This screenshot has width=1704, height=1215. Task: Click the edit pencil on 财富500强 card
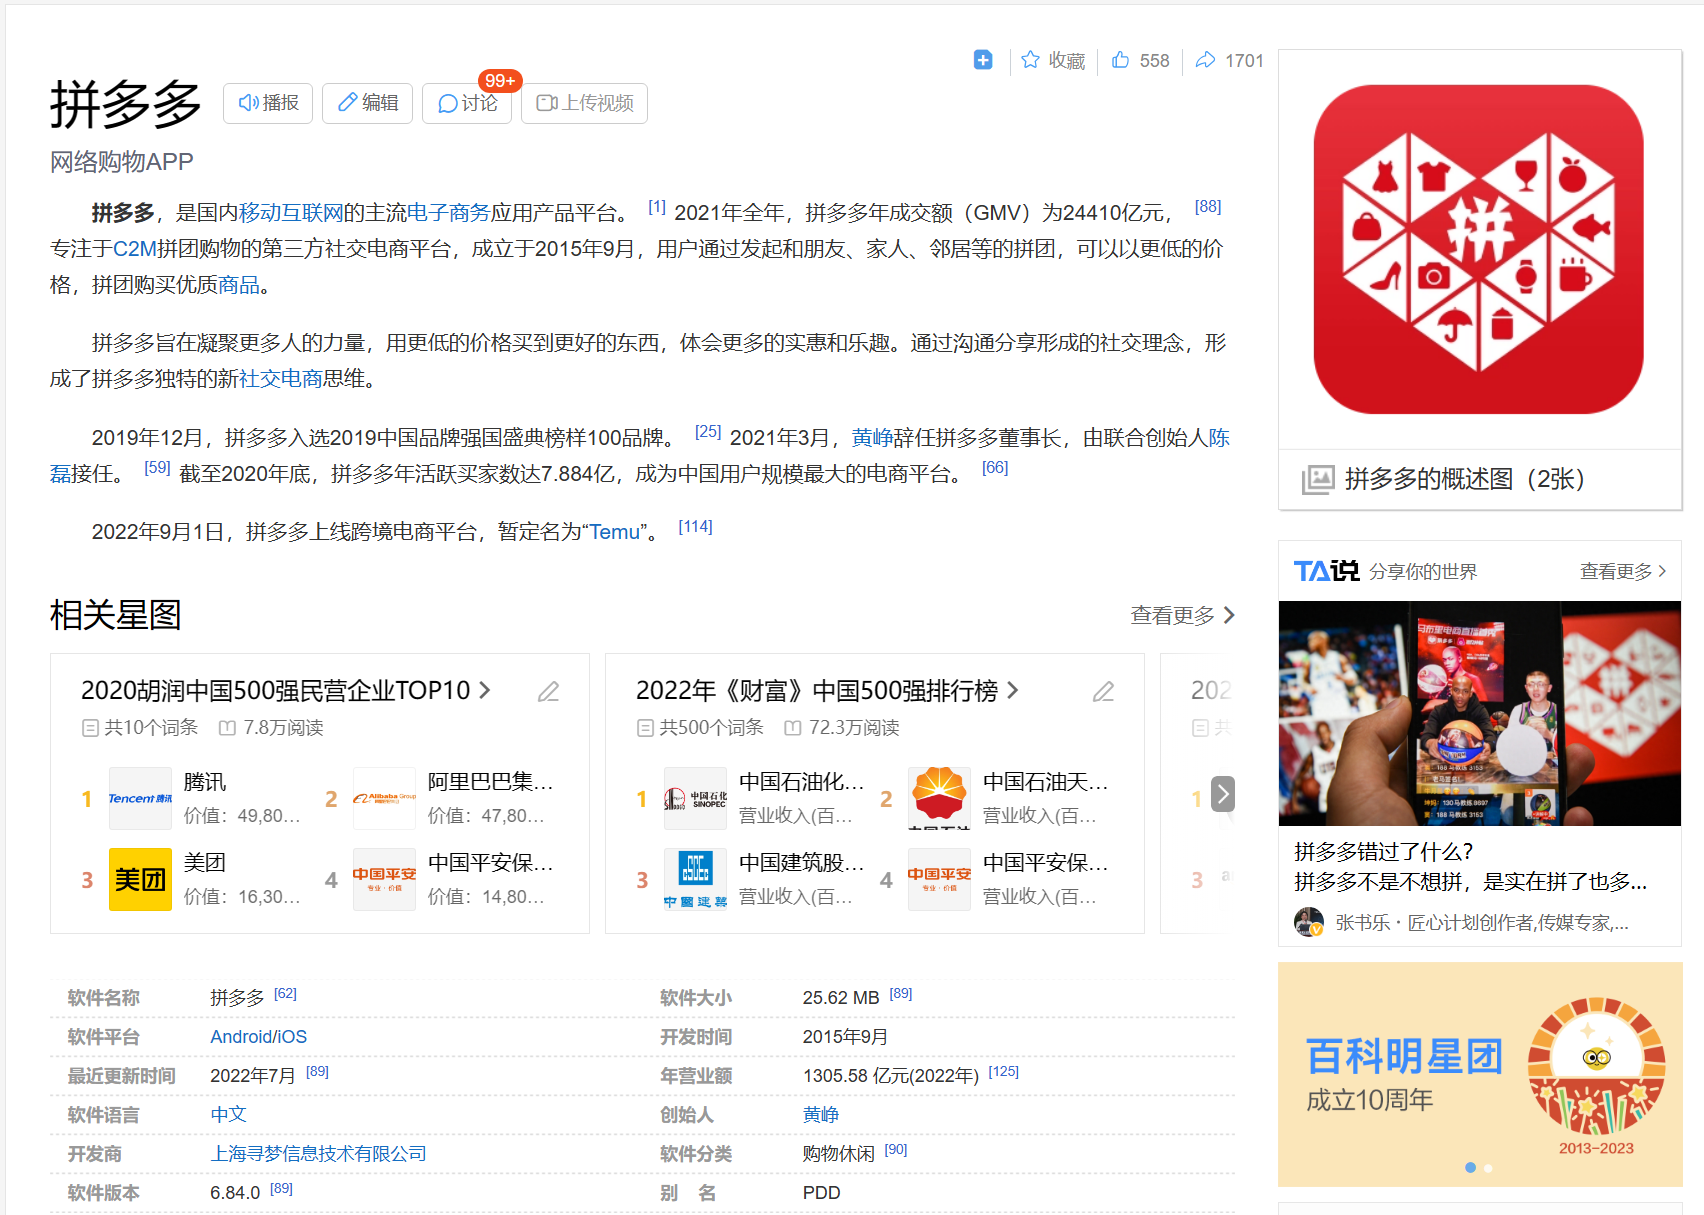pos(1103,691)
